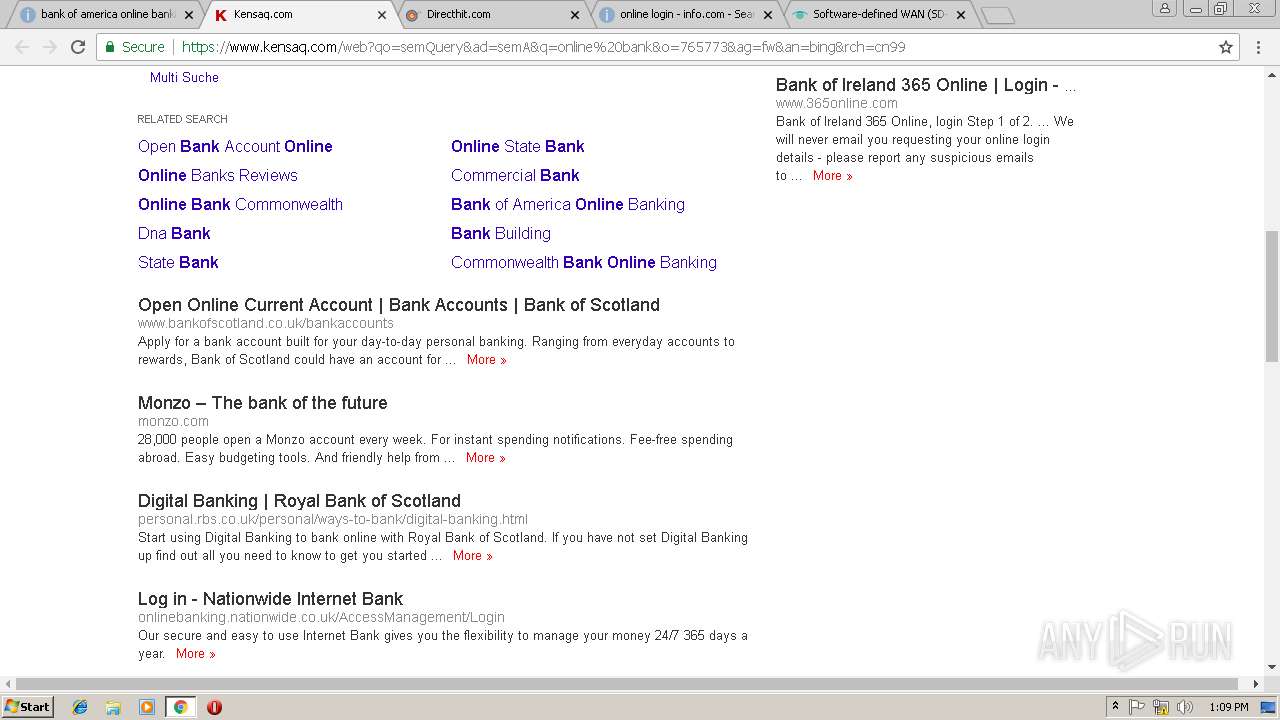Open Chrome user profile icon
Viewport: 1280px width, 720px height.
point(1164,8)
